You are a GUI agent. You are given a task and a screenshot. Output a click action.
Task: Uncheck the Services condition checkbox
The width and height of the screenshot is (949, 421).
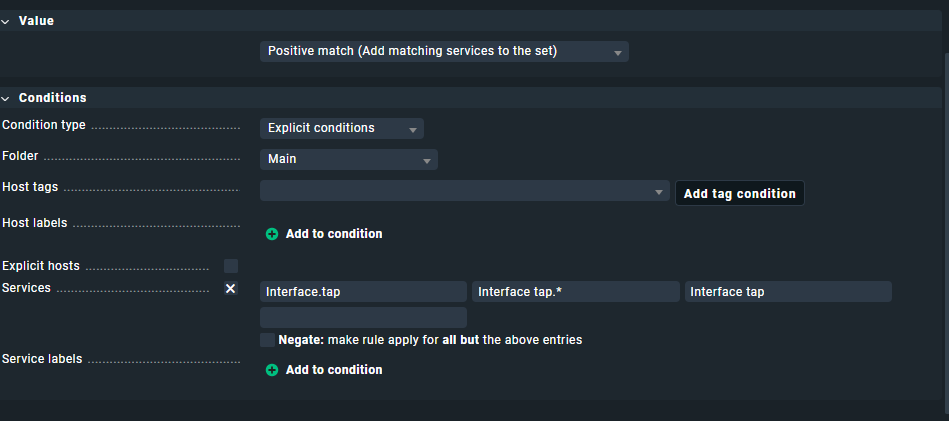231,288
